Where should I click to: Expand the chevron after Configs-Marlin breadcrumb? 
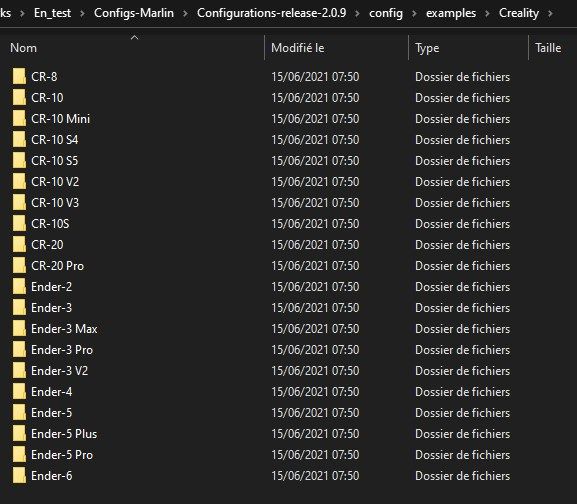[185, 14]
